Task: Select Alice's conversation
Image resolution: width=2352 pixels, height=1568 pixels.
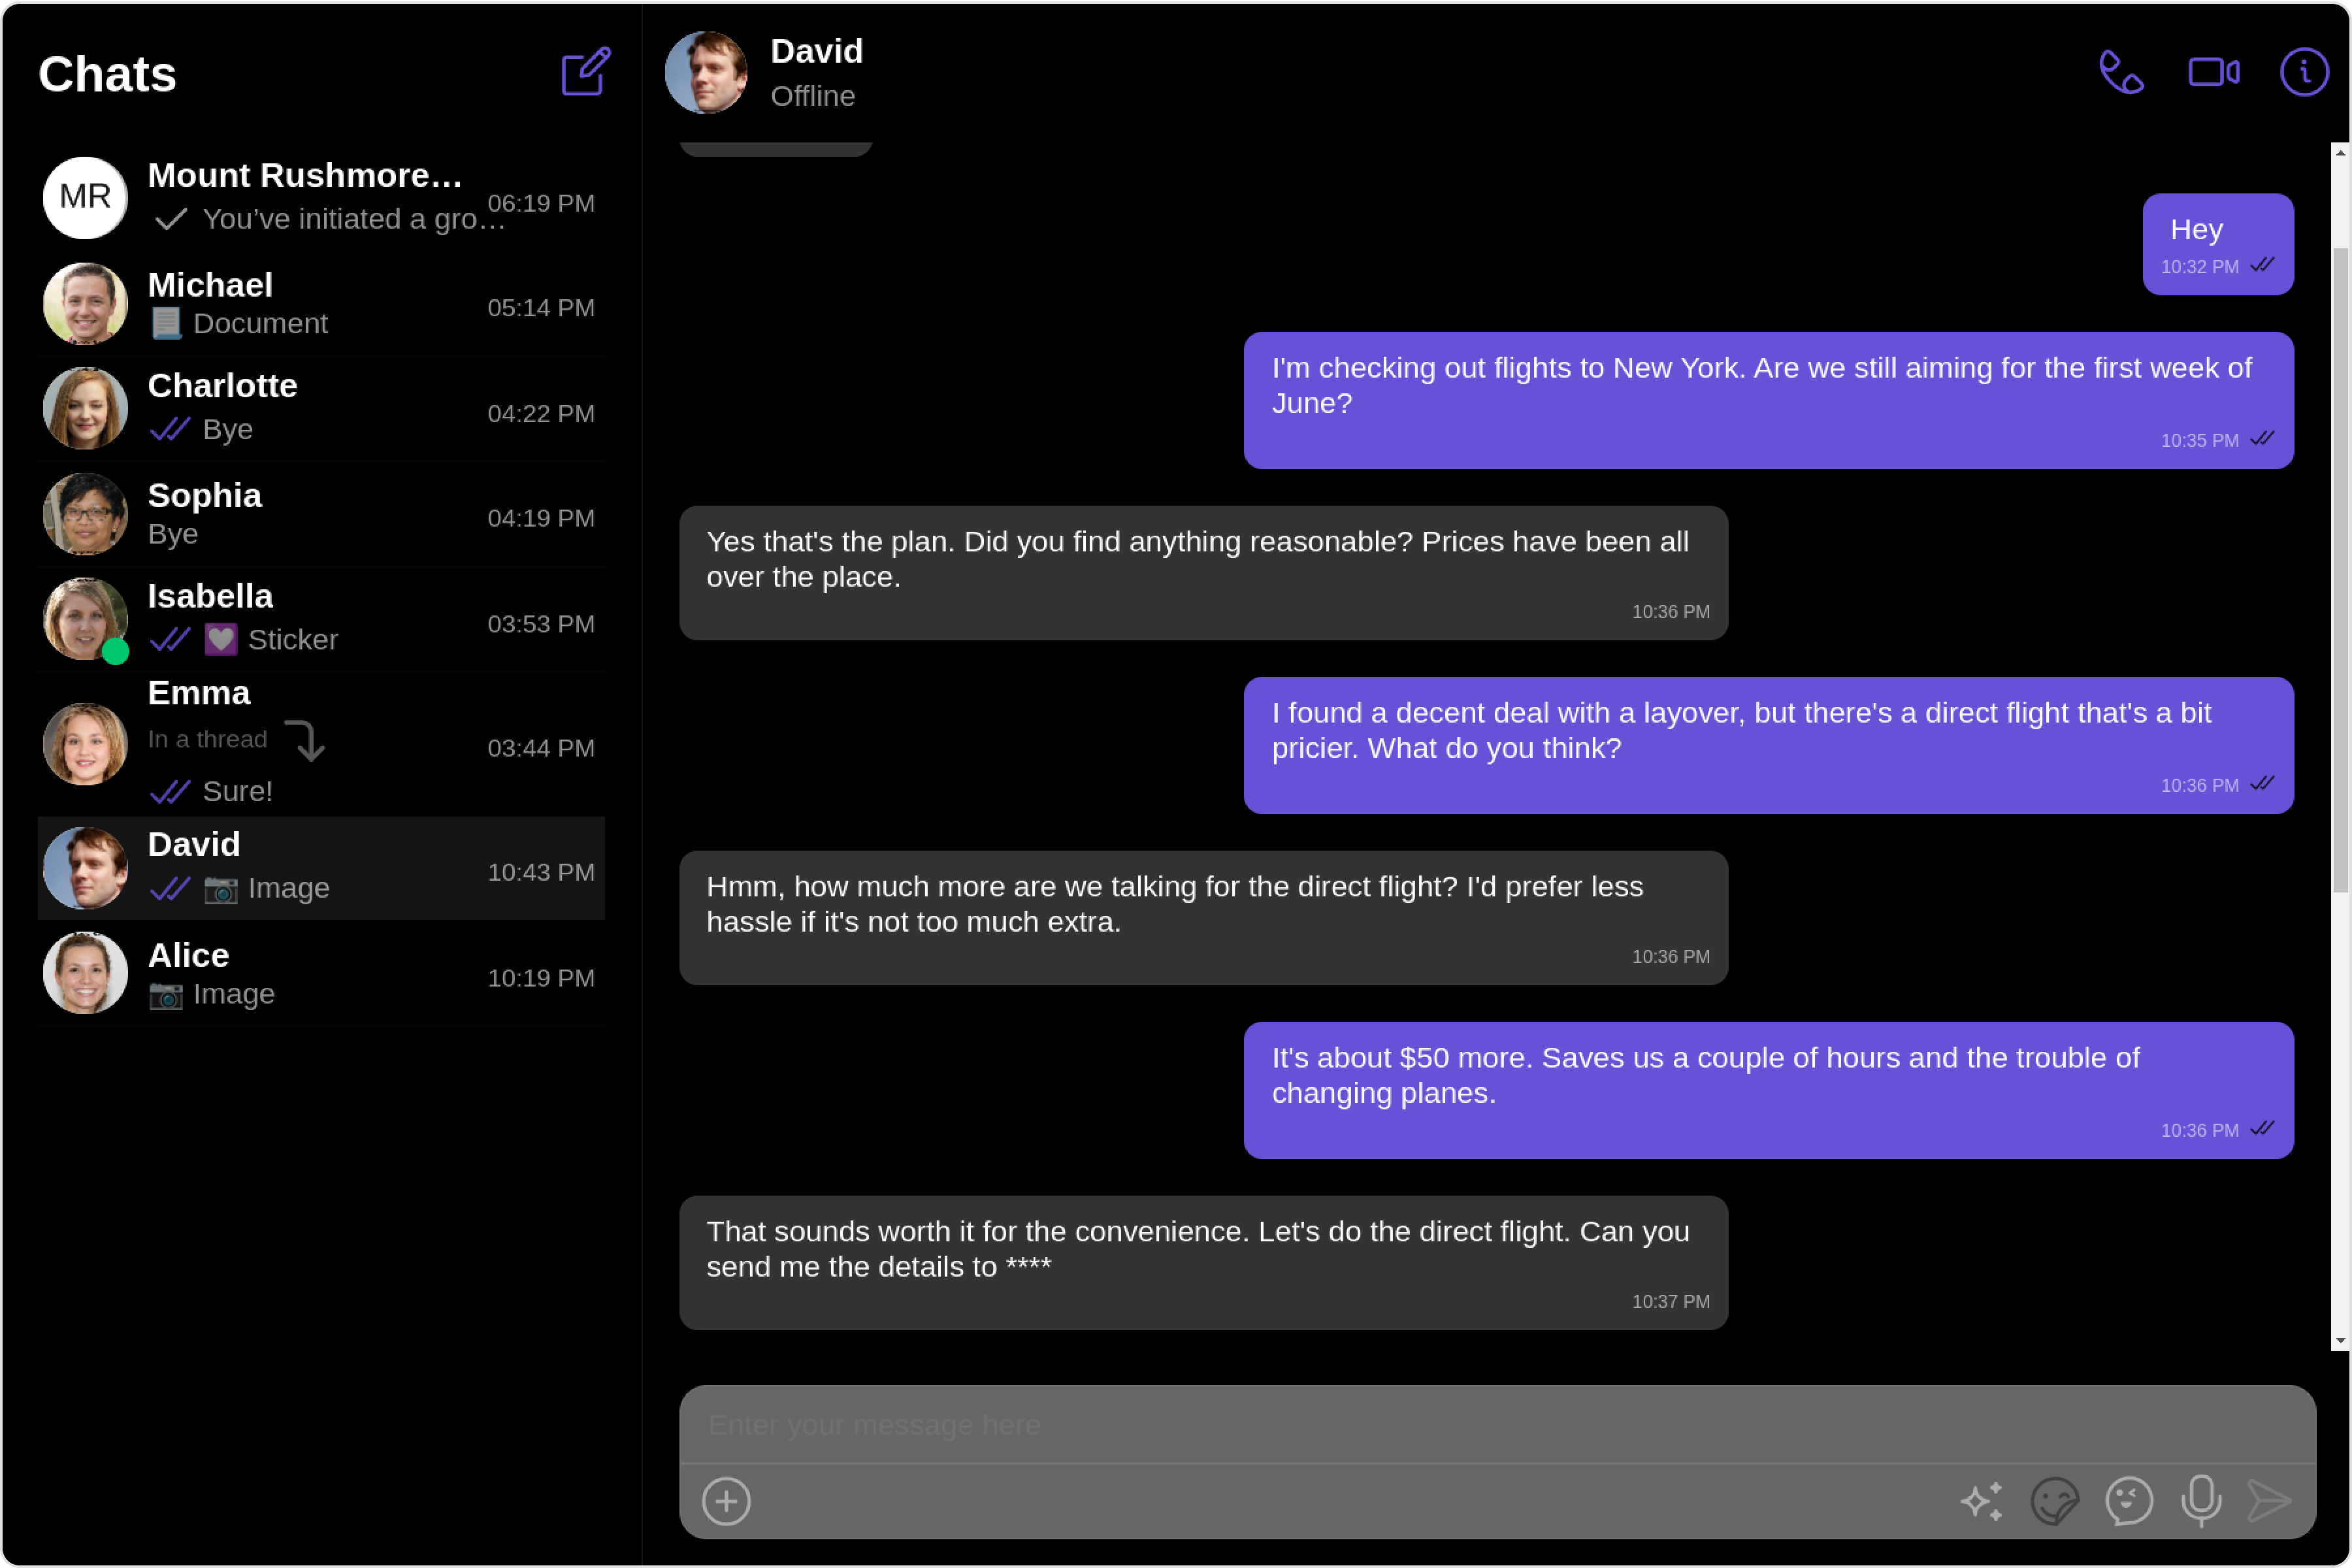Action: [321, 973]
